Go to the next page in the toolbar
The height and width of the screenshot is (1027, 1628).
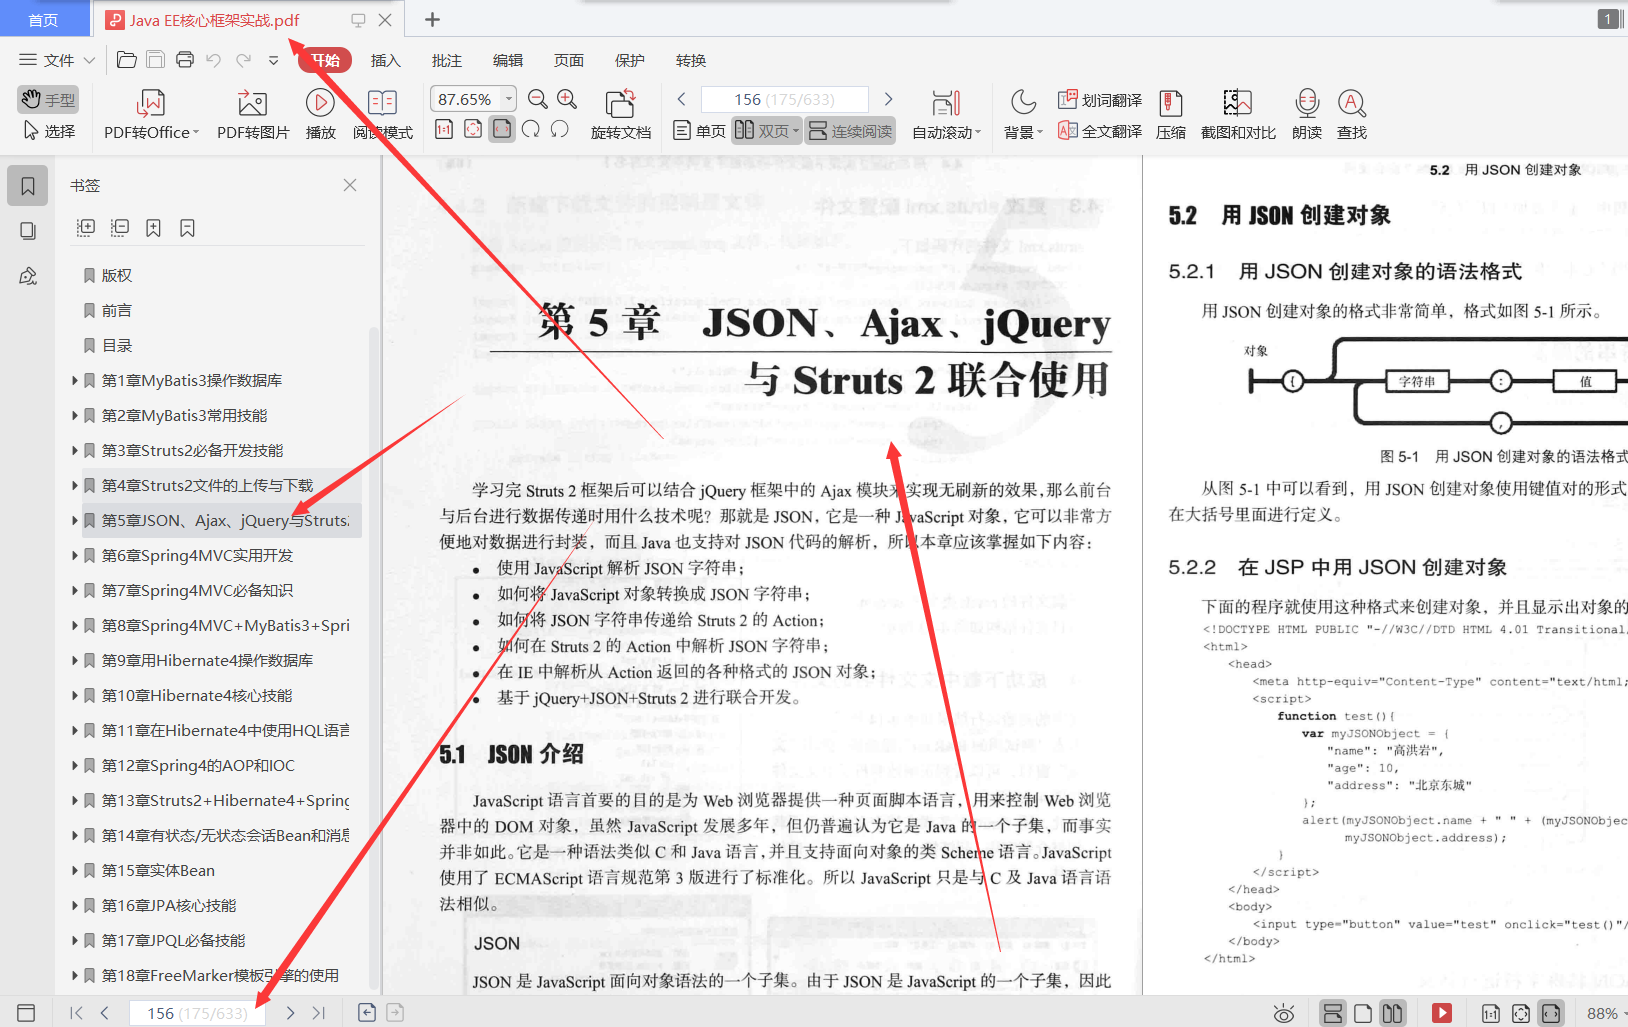coord(888,99)
